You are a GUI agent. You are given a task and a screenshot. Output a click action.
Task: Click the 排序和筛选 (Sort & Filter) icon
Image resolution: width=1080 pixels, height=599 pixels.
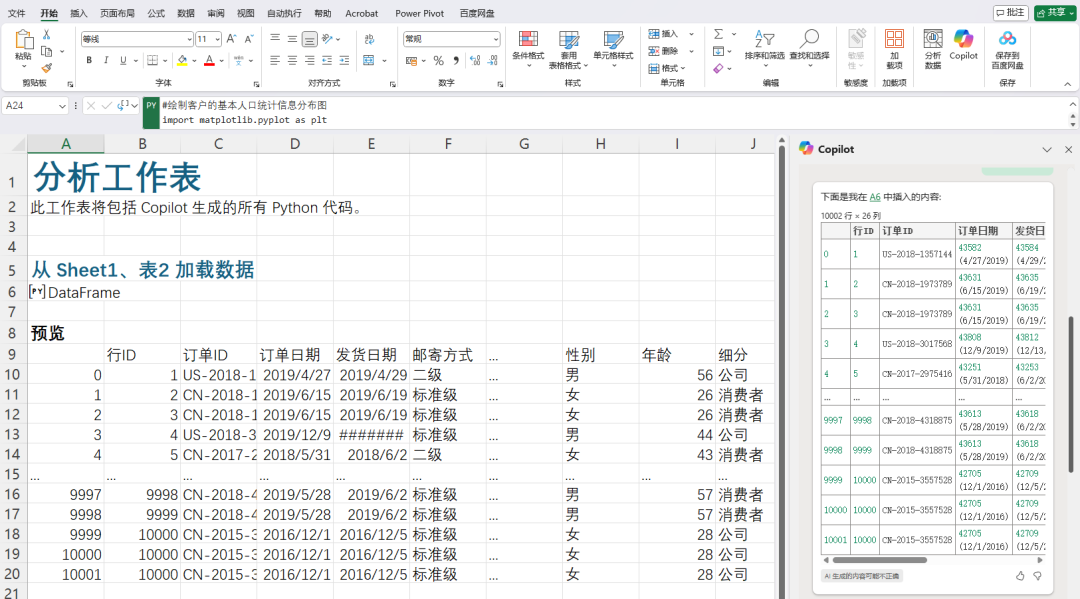click(x=764, y=45)
